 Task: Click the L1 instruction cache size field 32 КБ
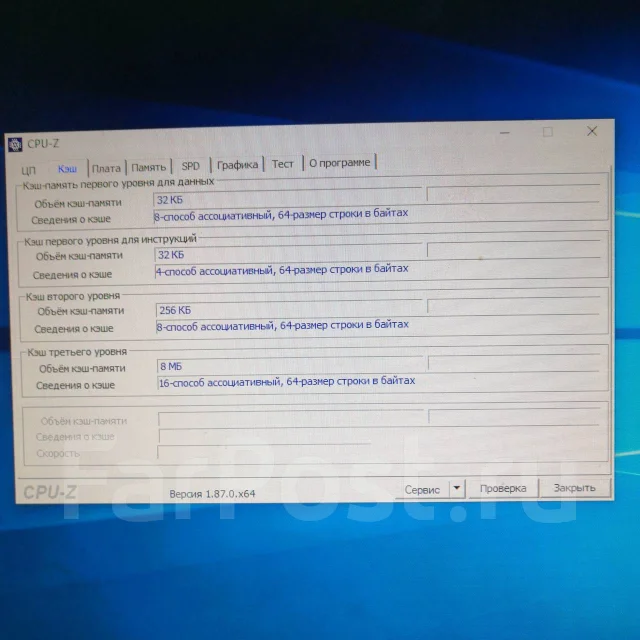[x=288, y=253]
